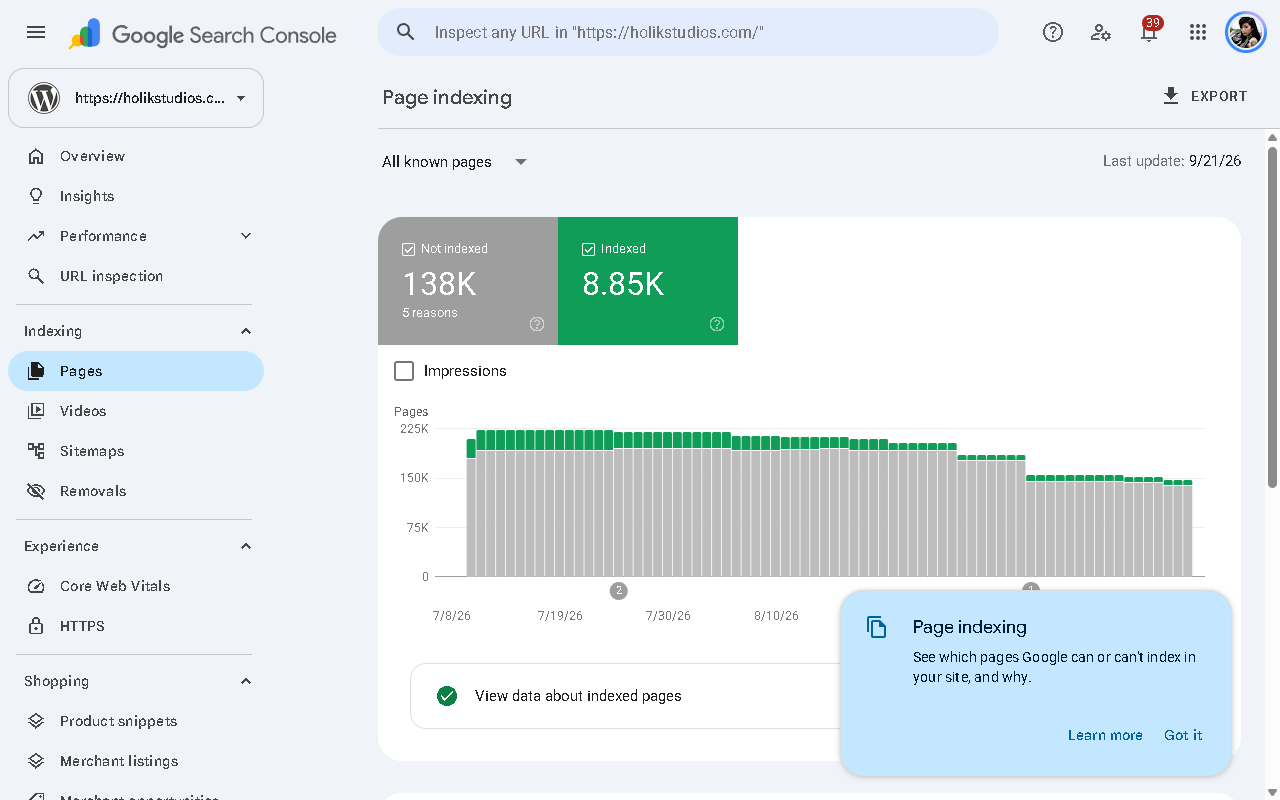Click the Merchant listings layers icon
Viewport: 1280px width, 800px height.
click(x=36, y=761)
